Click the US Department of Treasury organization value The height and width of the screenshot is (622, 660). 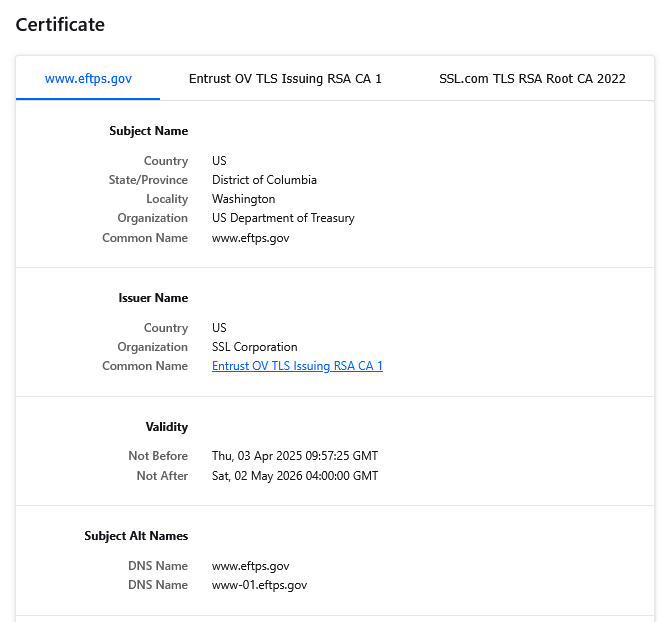pos(283,218)
